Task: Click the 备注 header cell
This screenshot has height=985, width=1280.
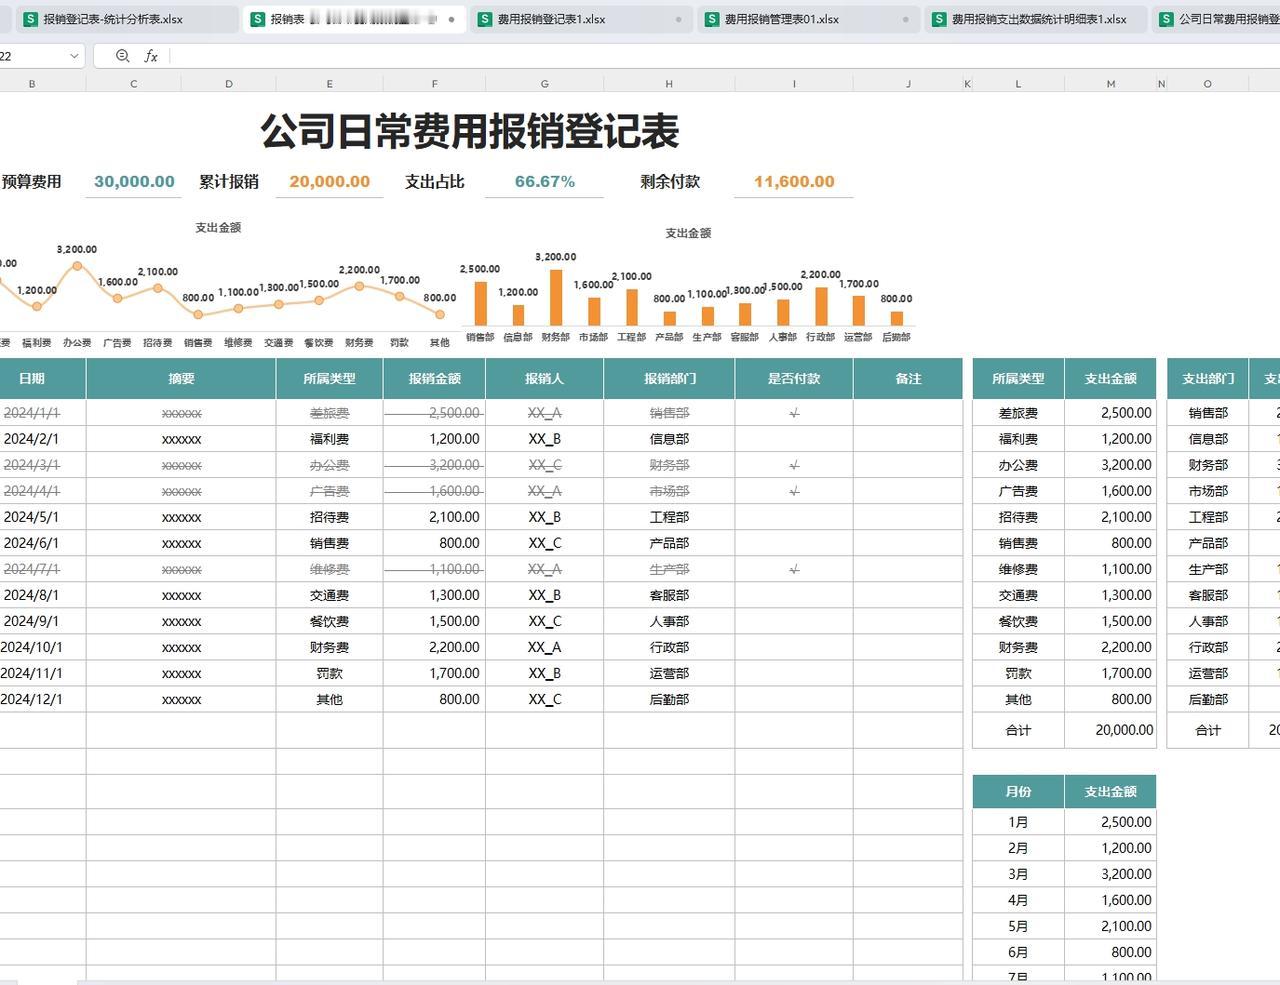Action: (908, 379)
